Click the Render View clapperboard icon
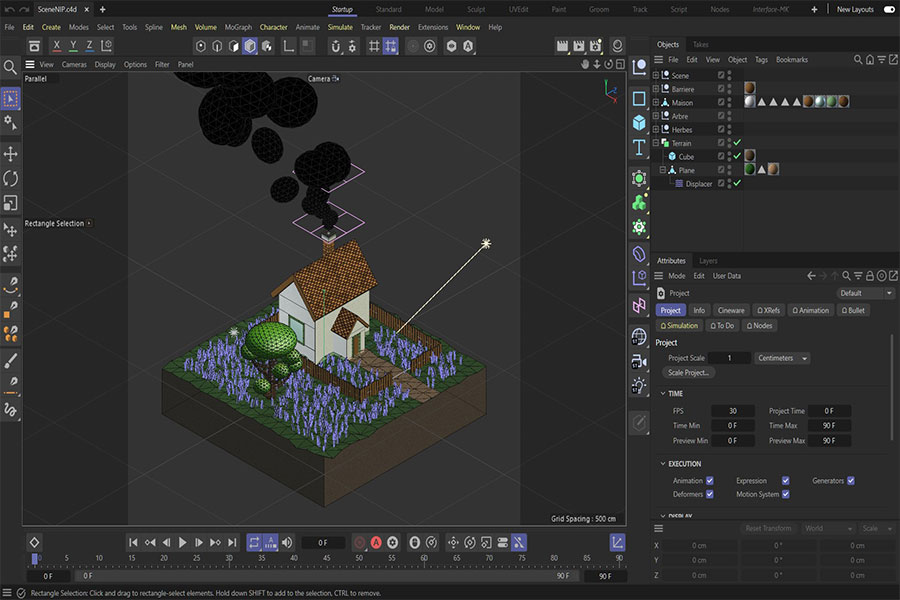 click(562, 46)
